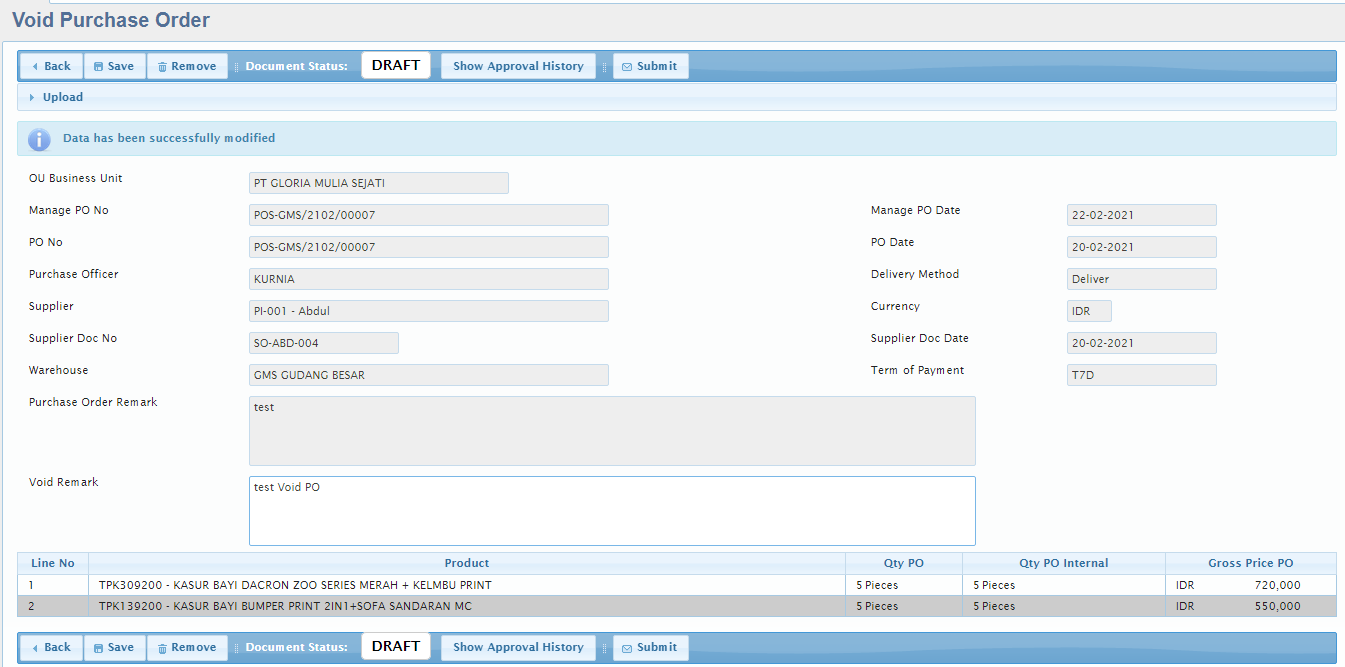This screenshot has width=1345, height=667.
Task: Click the Void Purchase Order page title
Action: point(111,20)
